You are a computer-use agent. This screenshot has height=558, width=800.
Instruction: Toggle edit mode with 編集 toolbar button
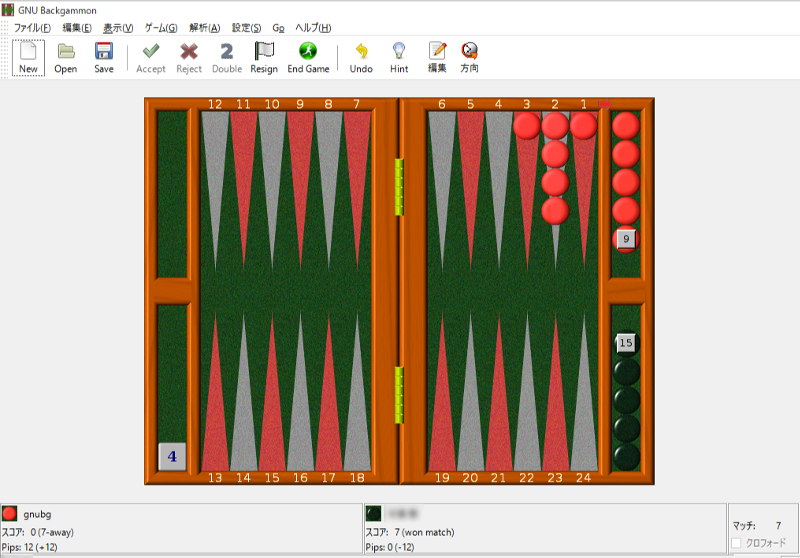pyautogui.click(x=437, y=57)
